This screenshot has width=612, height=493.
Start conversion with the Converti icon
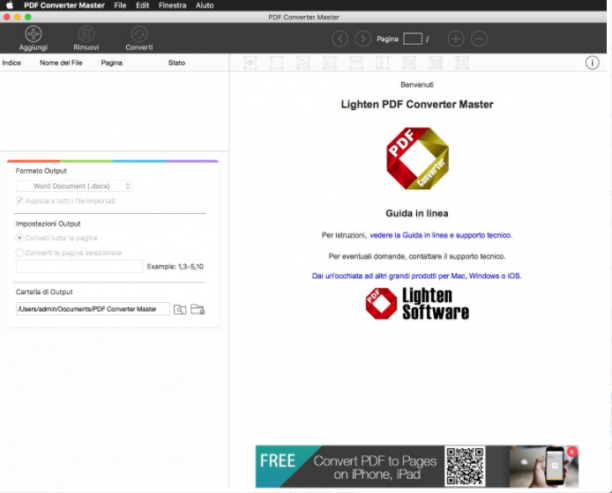[x=139, y=34]
